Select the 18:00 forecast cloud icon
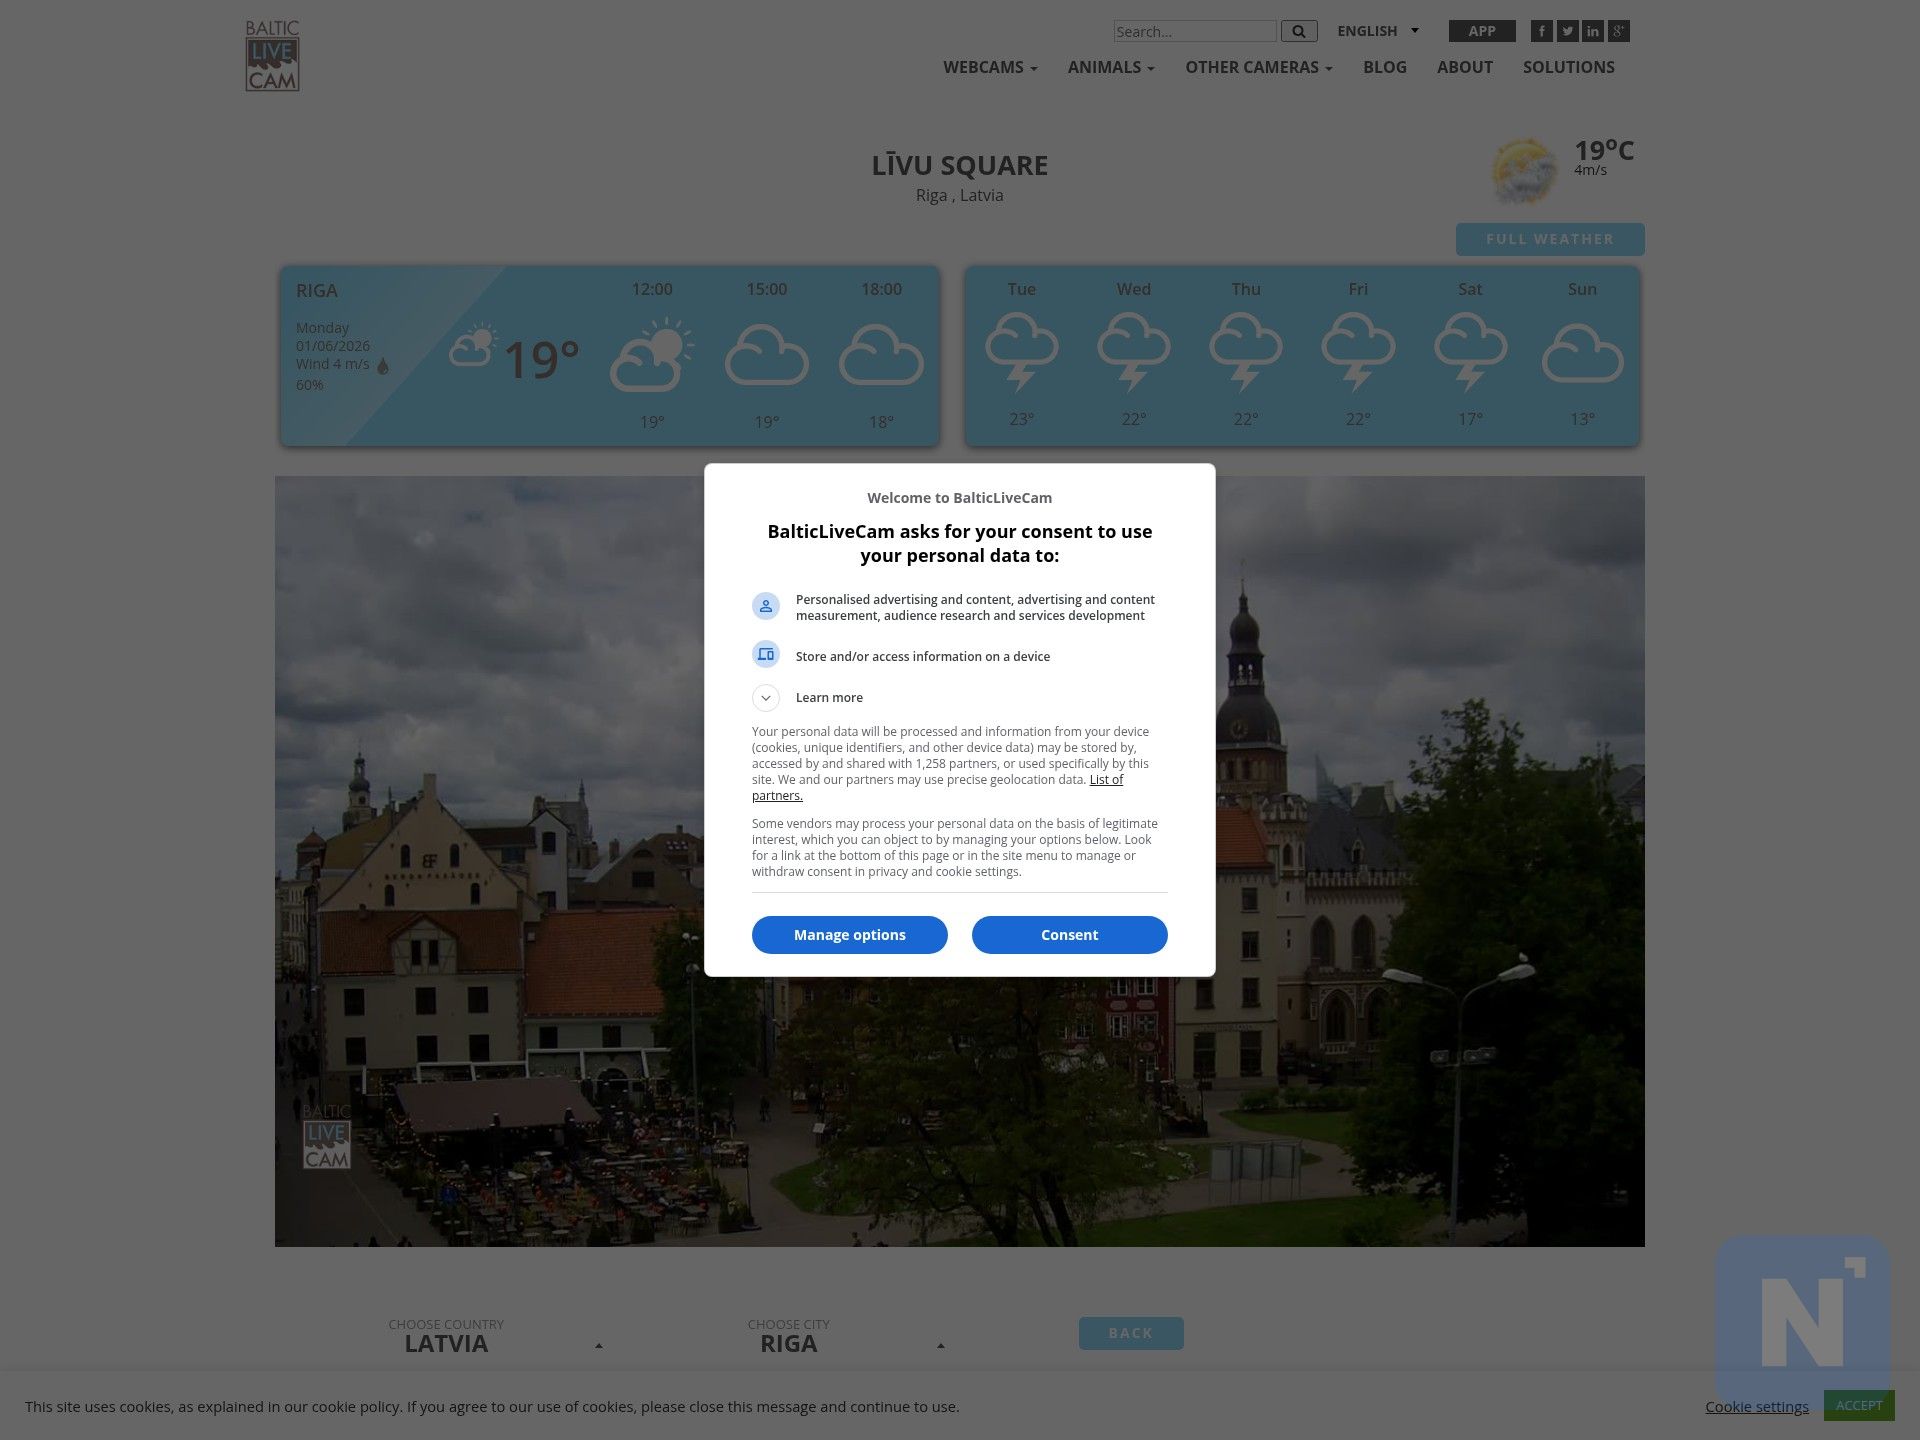1920x1440 pixels. pos(881,355)
